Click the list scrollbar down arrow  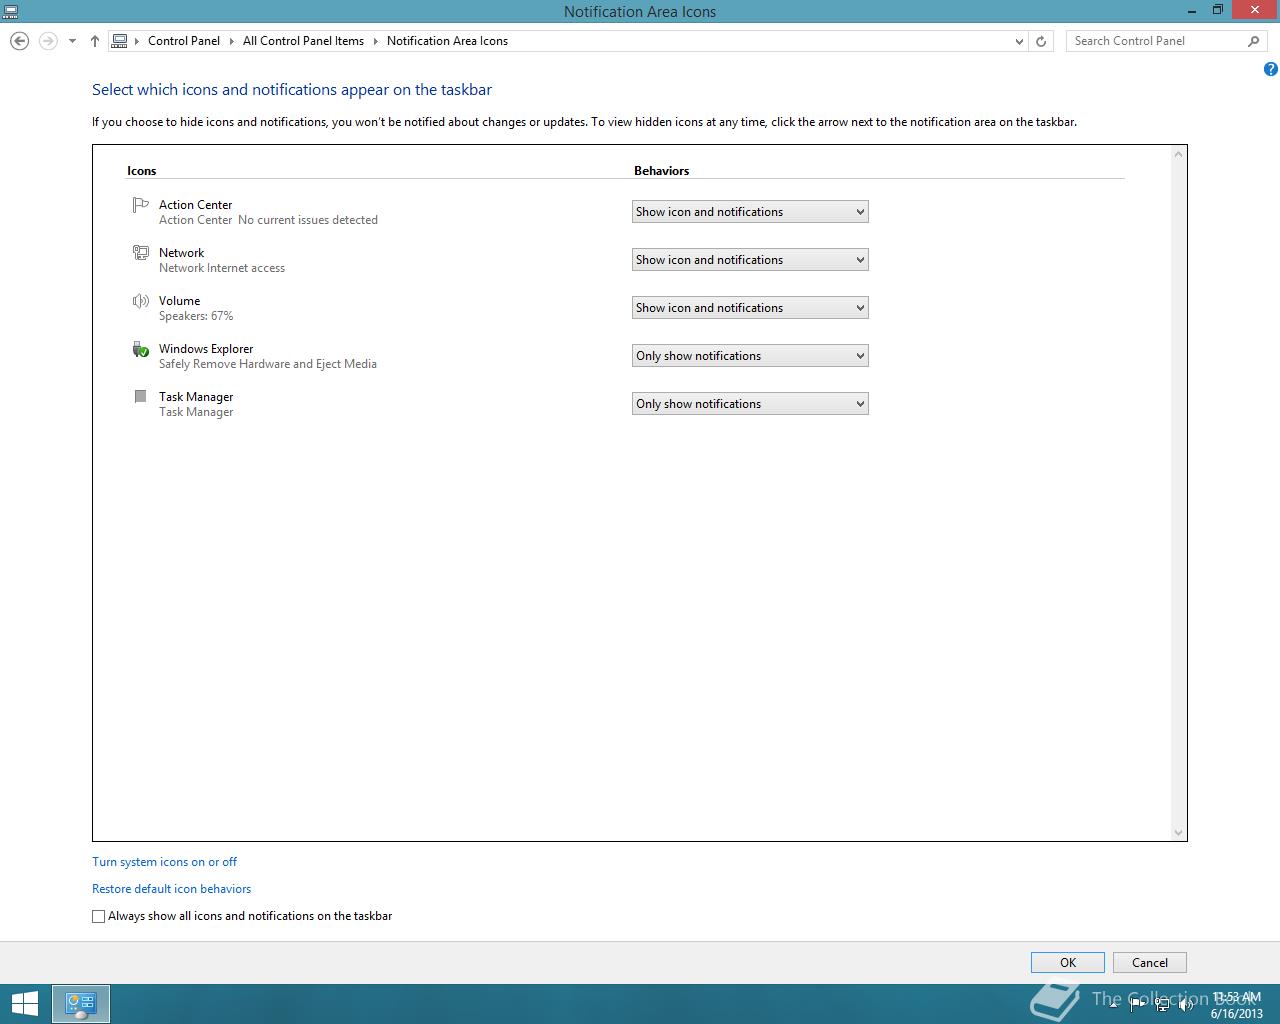(1178, 832)
